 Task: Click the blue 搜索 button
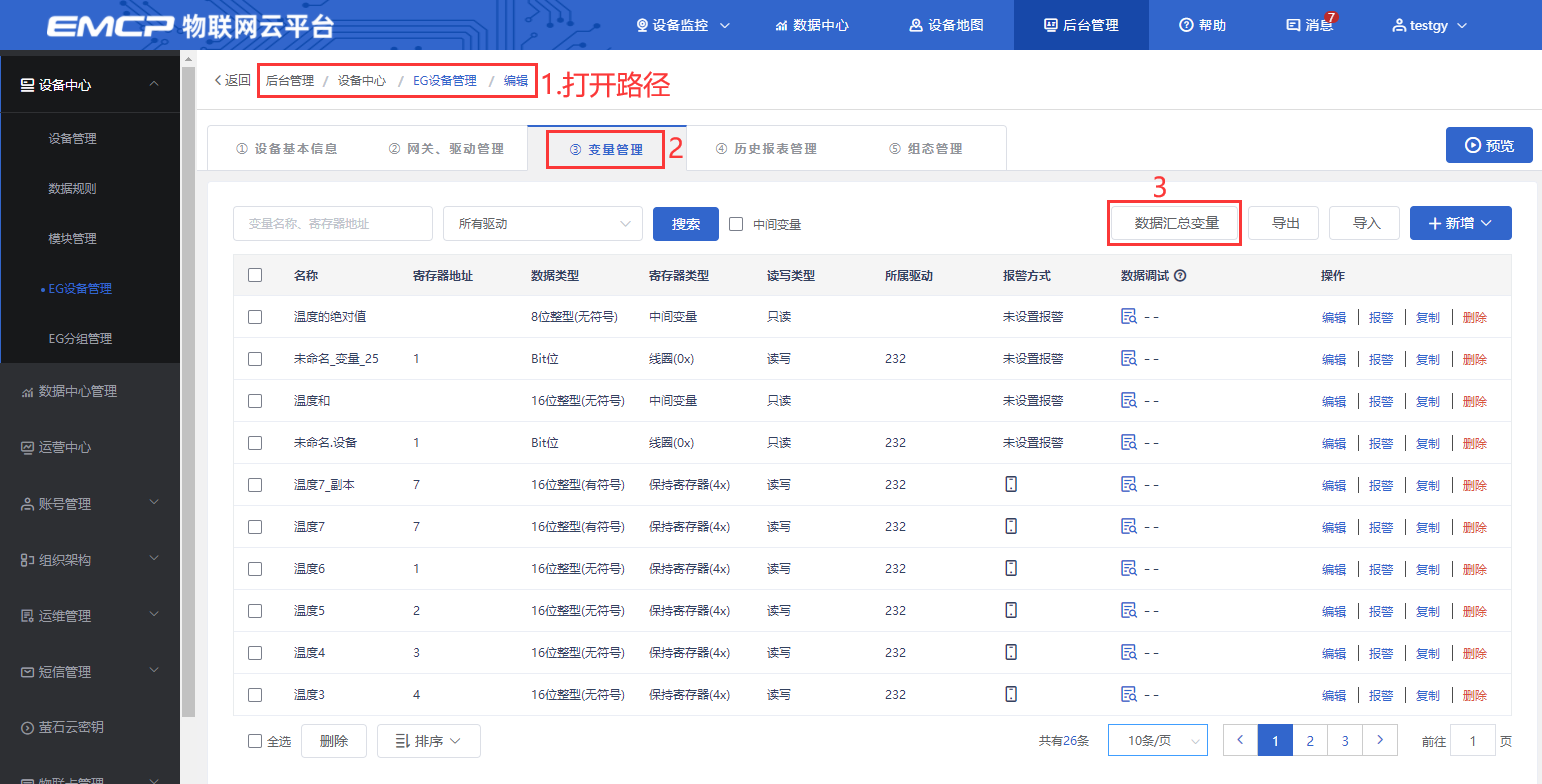686,224
